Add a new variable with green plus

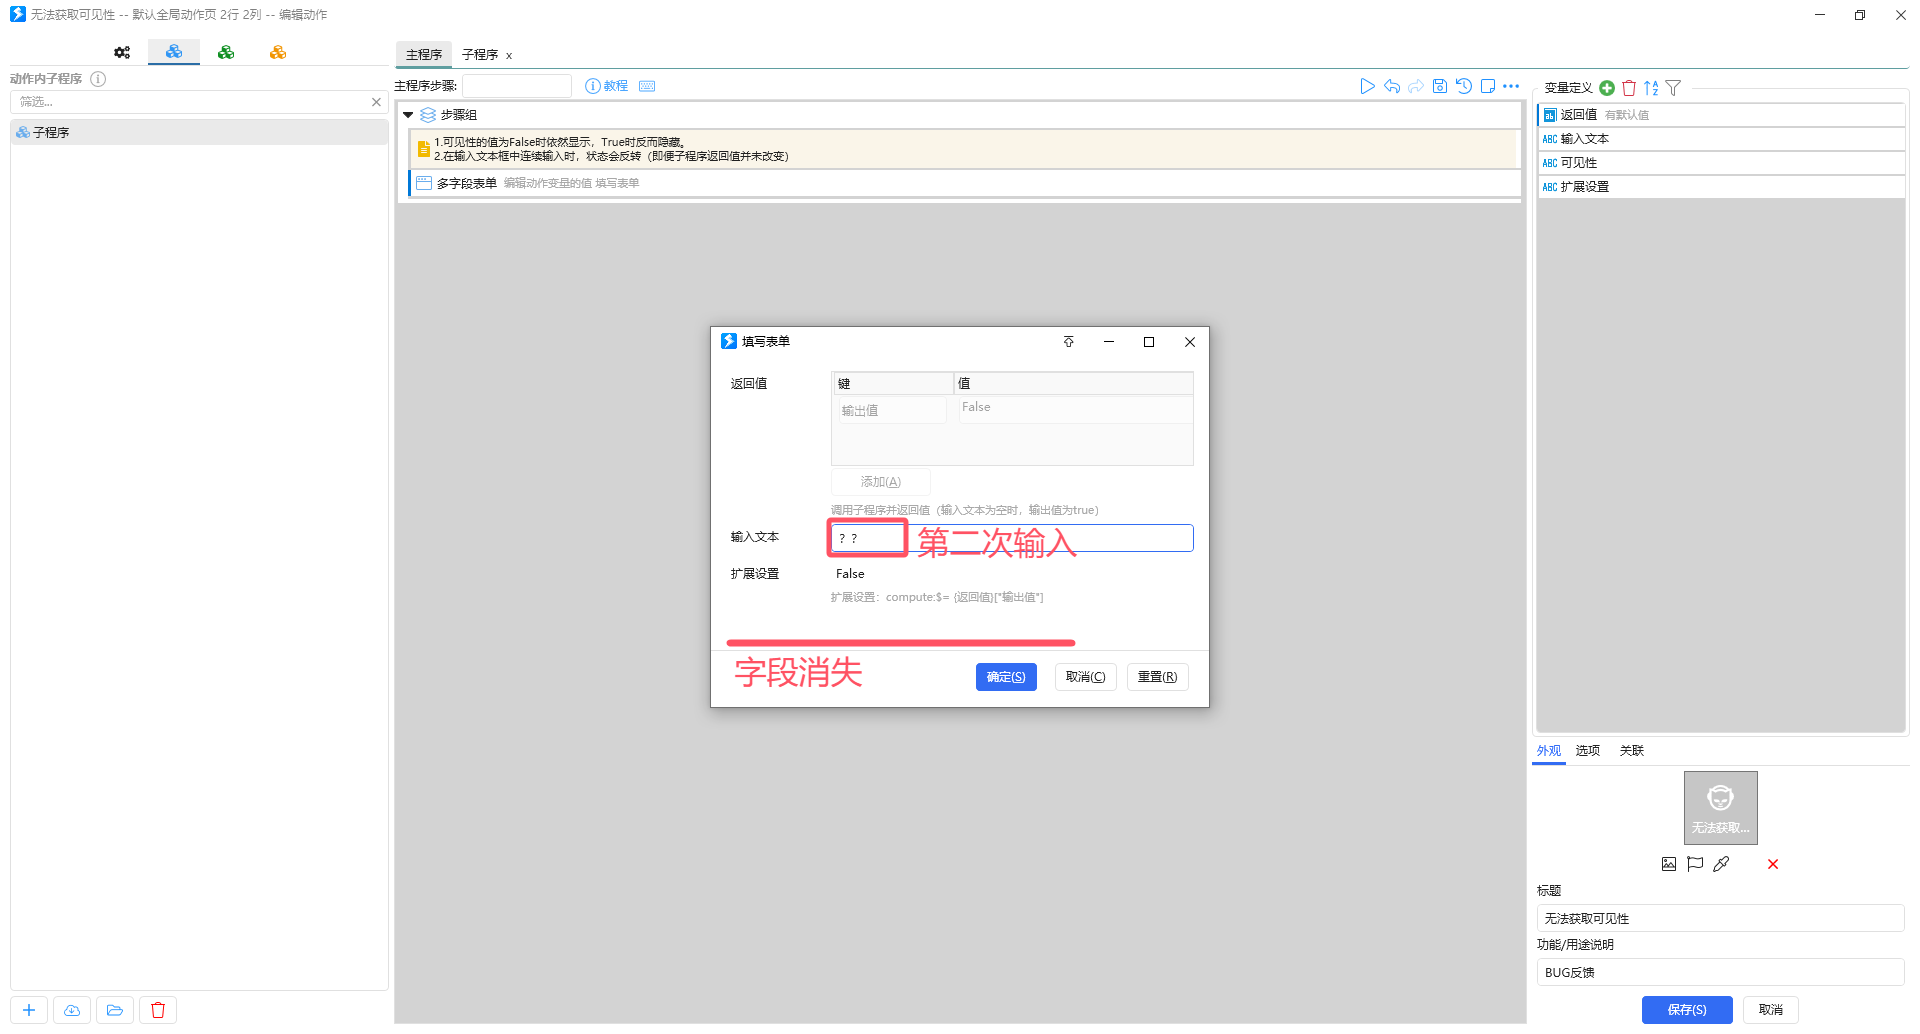click(x=1607, y=88)
